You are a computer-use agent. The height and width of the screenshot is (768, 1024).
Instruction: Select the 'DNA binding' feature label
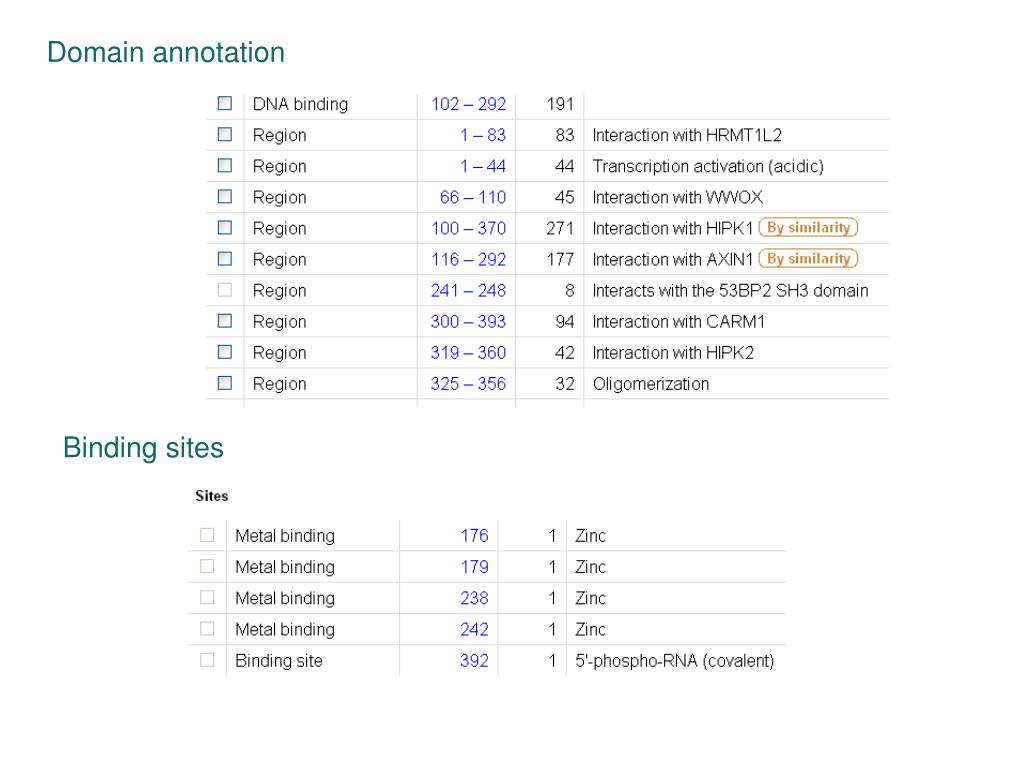[300, 104]
